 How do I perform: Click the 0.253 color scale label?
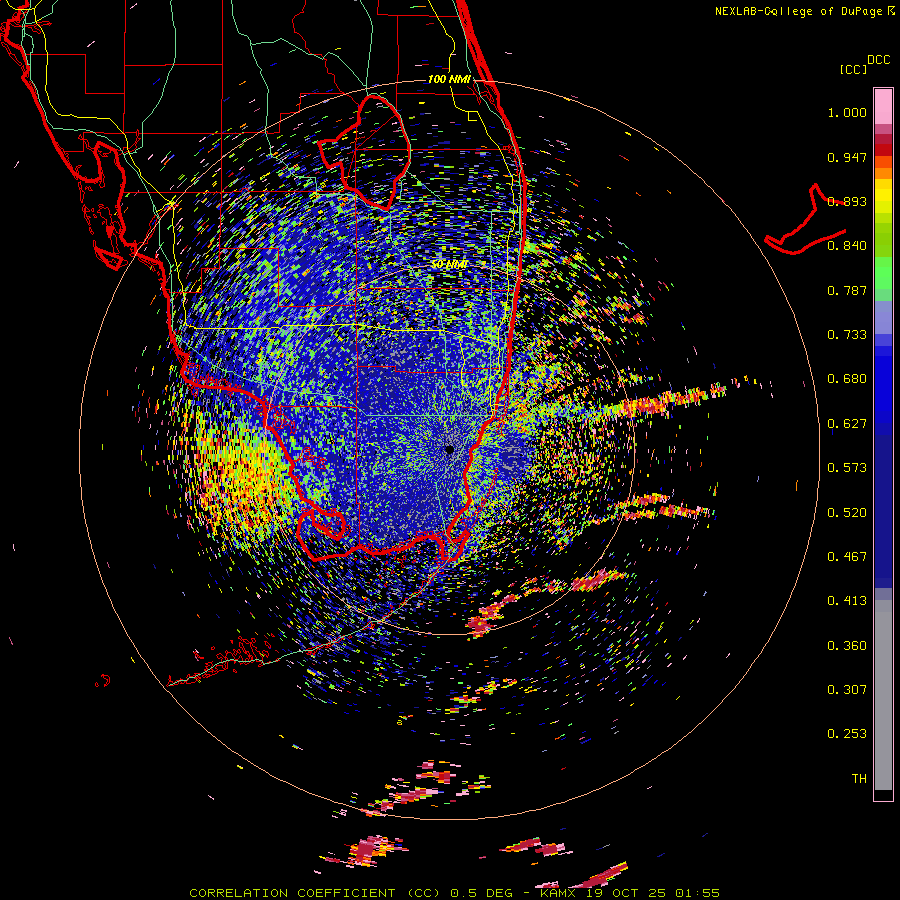pyautogui.click(x=847, y=734)
